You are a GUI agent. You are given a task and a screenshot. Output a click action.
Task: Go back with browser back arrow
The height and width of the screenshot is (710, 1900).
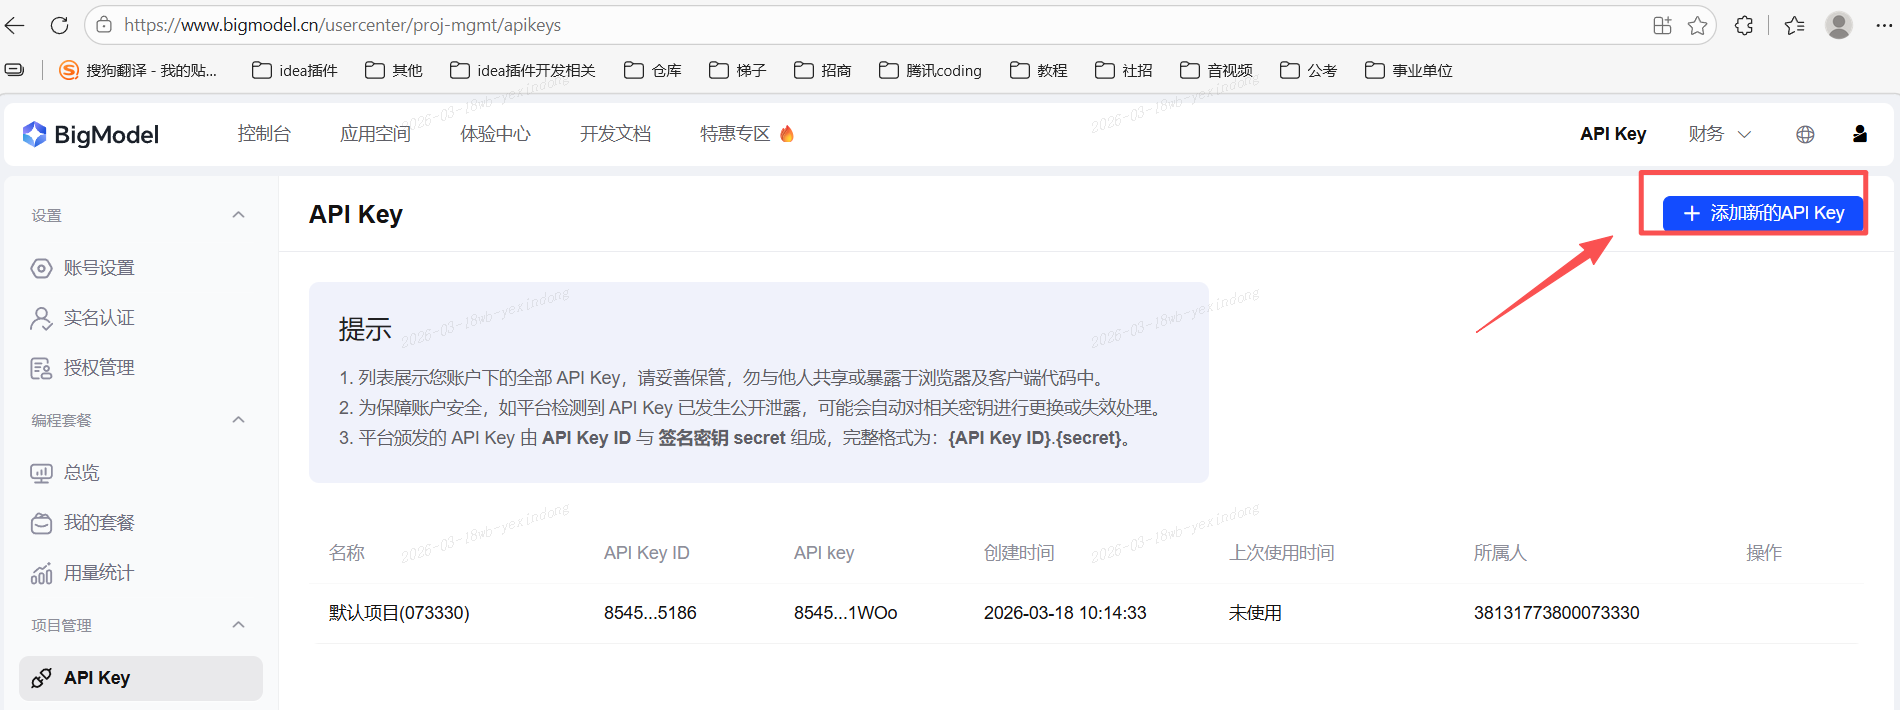15,25
